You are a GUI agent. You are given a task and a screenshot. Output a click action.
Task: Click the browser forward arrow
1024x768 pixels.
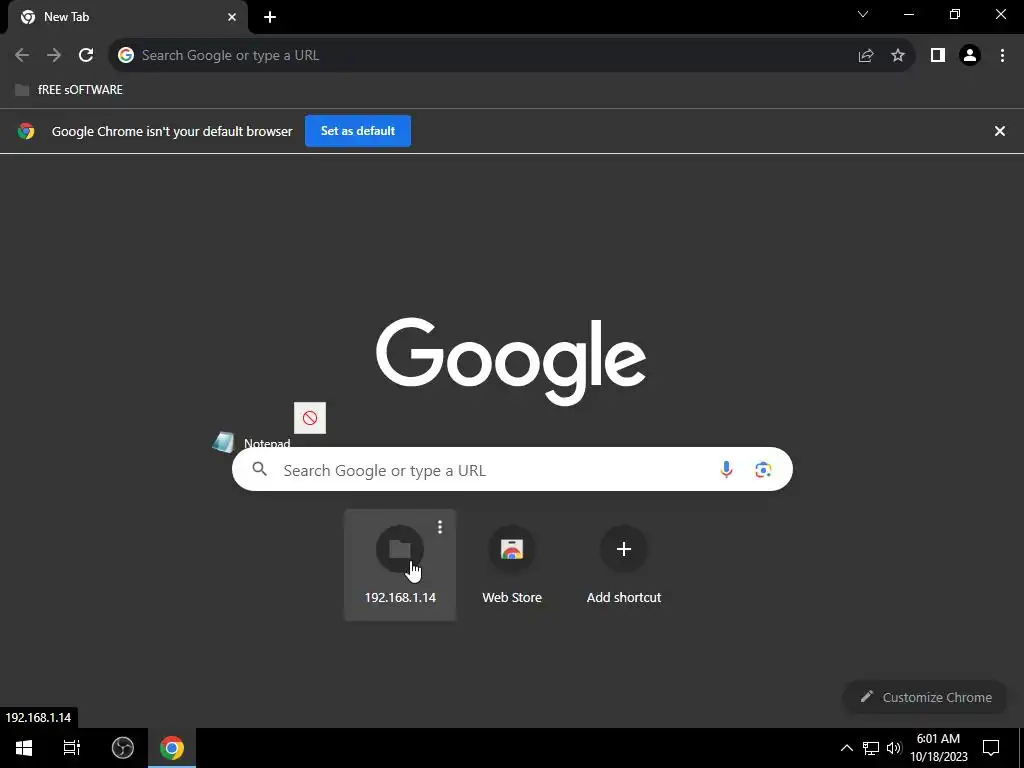point(54,56)
